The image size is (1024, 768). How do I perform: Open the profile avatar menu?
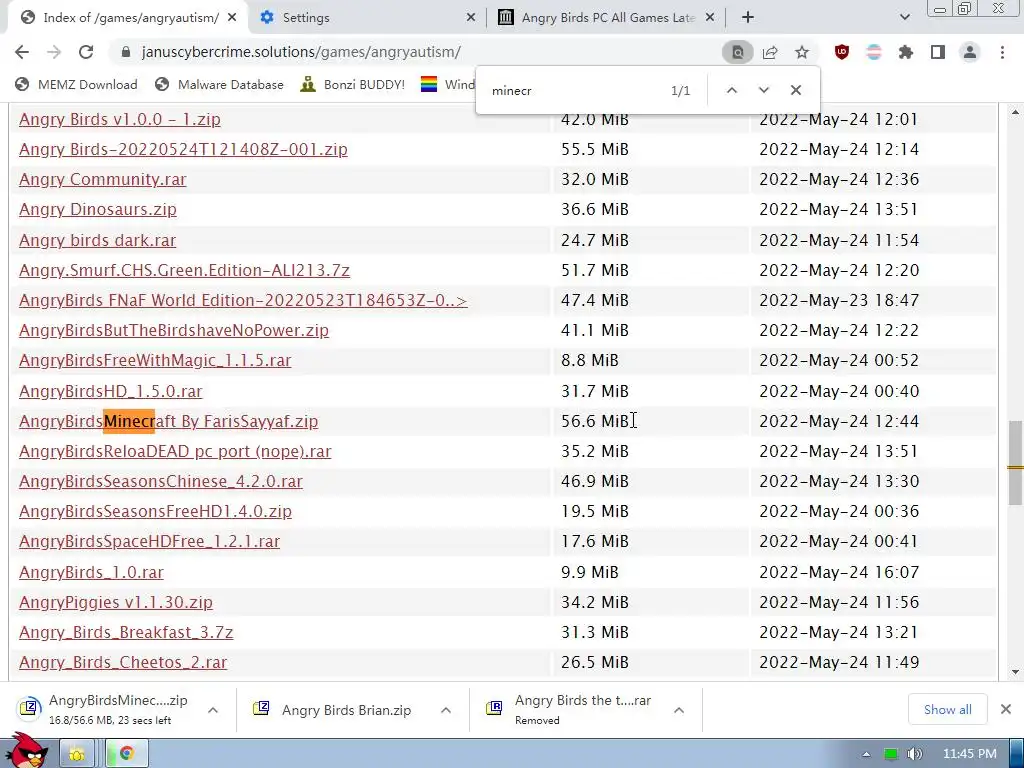coord(970,52)
